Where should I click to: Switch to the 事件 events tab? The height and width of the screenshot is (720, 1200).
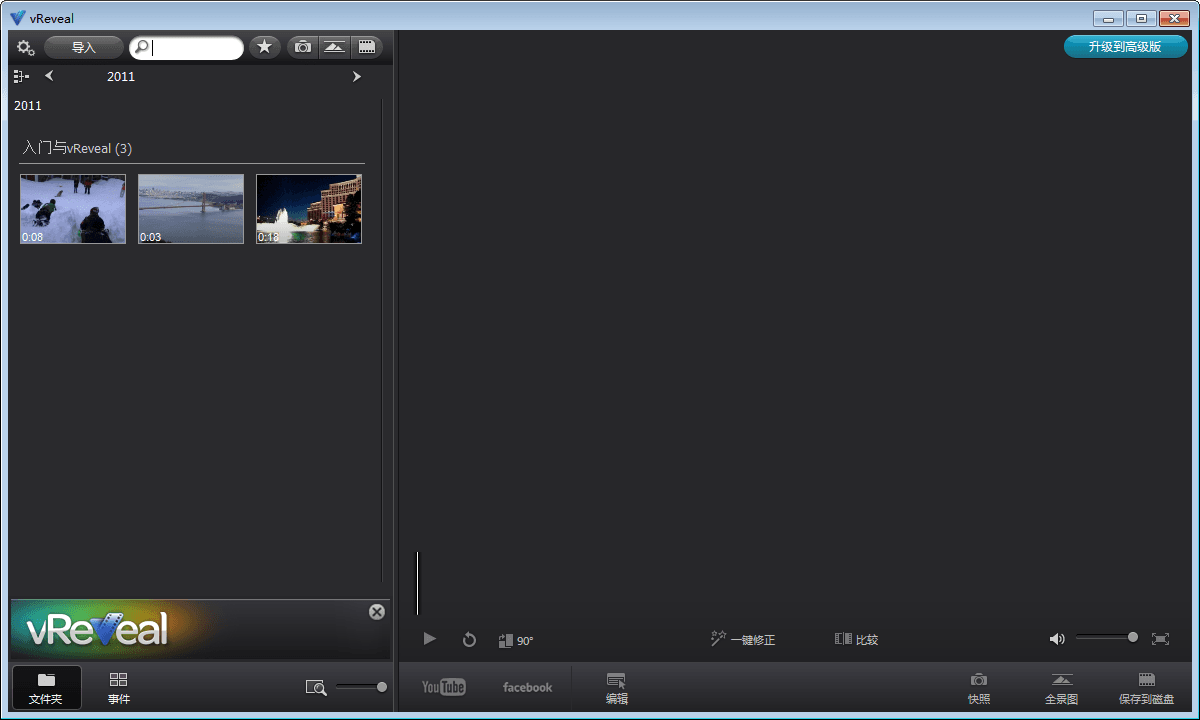[x=119, y=688]
